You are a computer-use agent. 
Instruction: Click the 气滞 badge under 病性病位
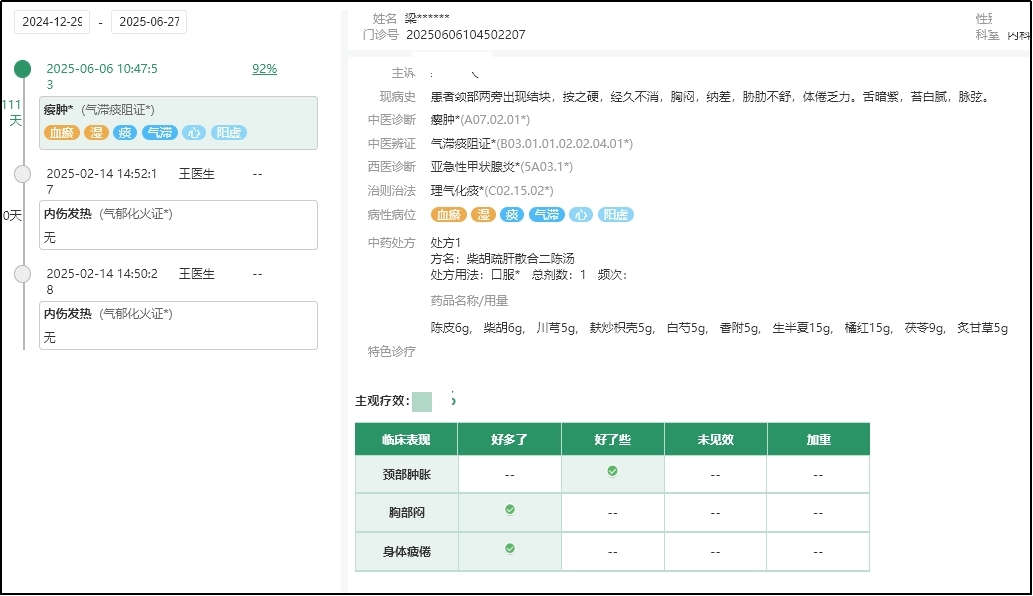[x=545, y=214]
